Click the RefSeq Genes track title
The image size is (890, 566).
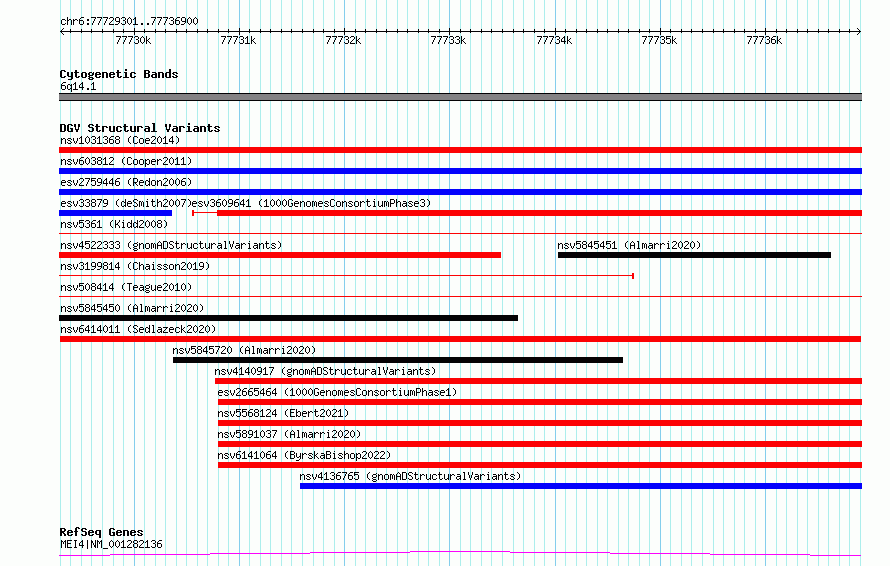tap(101, 532)
